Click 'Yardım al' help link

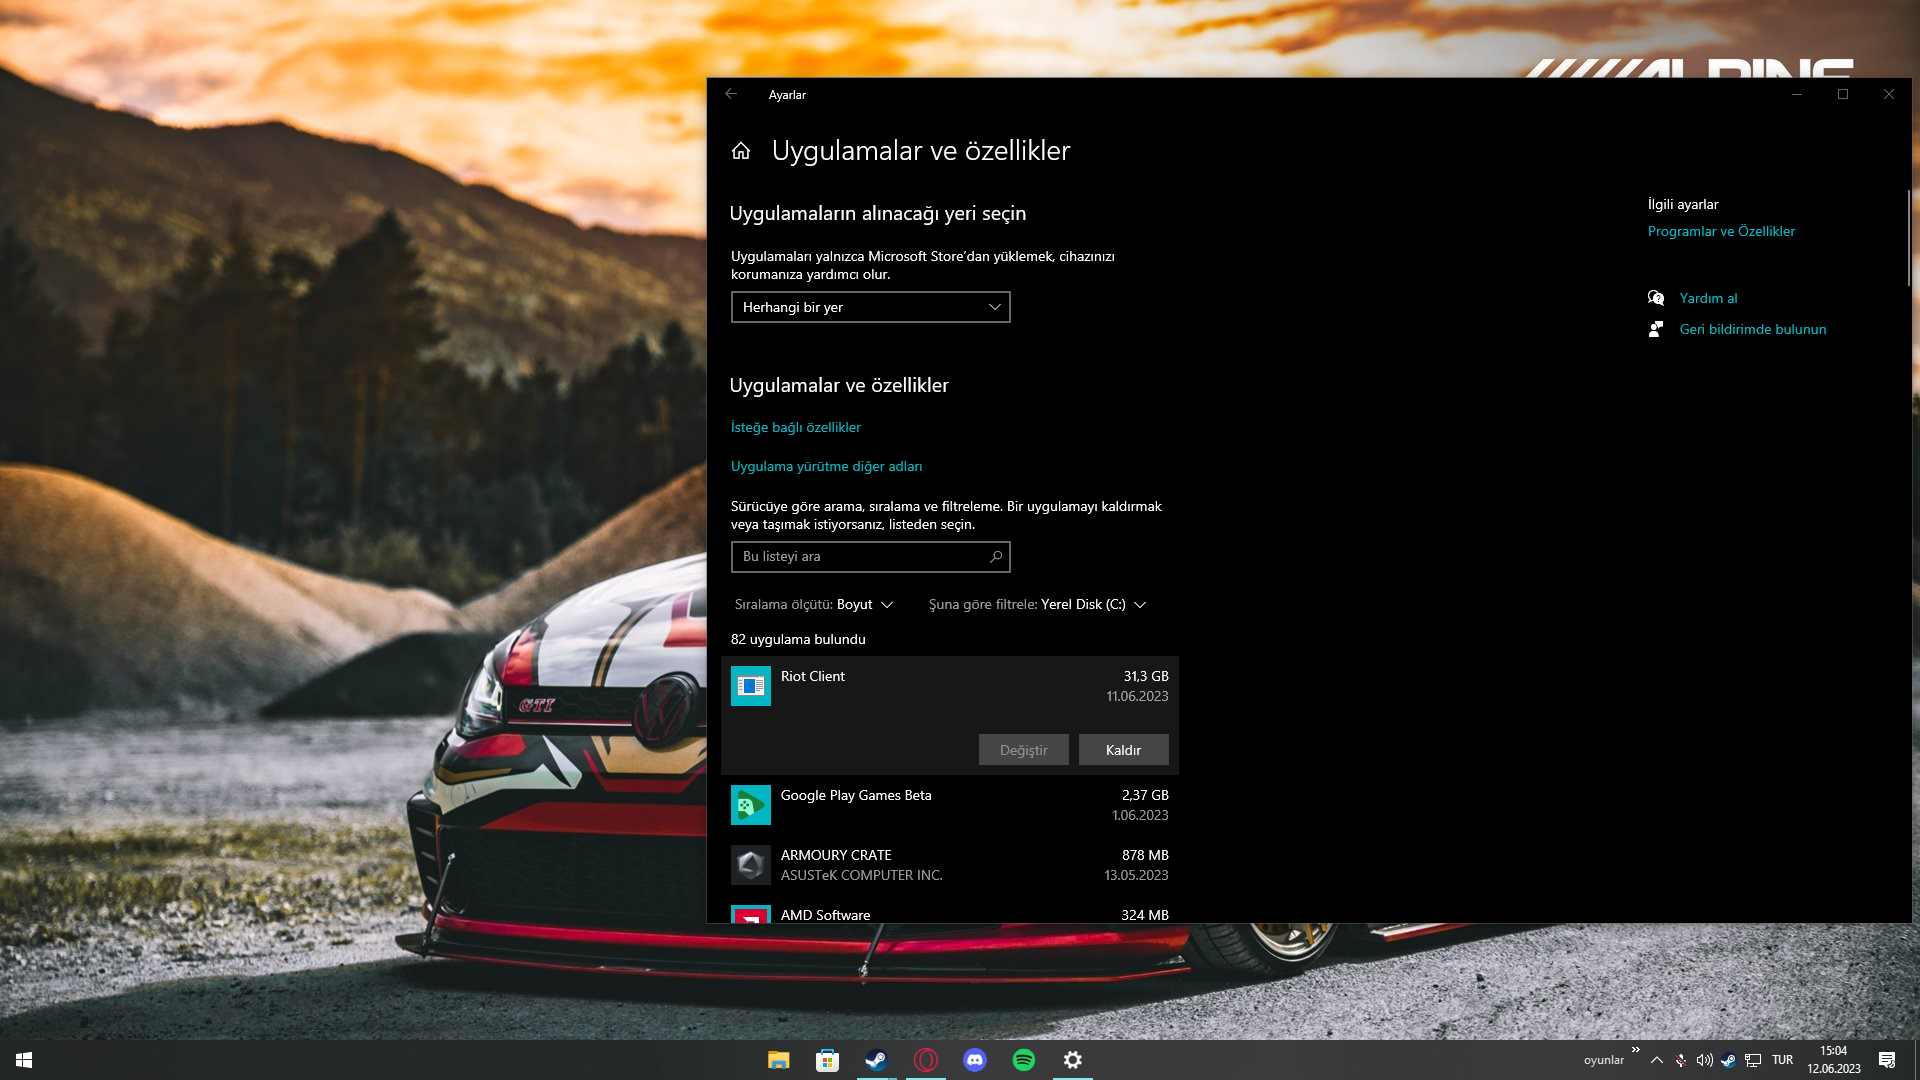(x=1708, y=298)
